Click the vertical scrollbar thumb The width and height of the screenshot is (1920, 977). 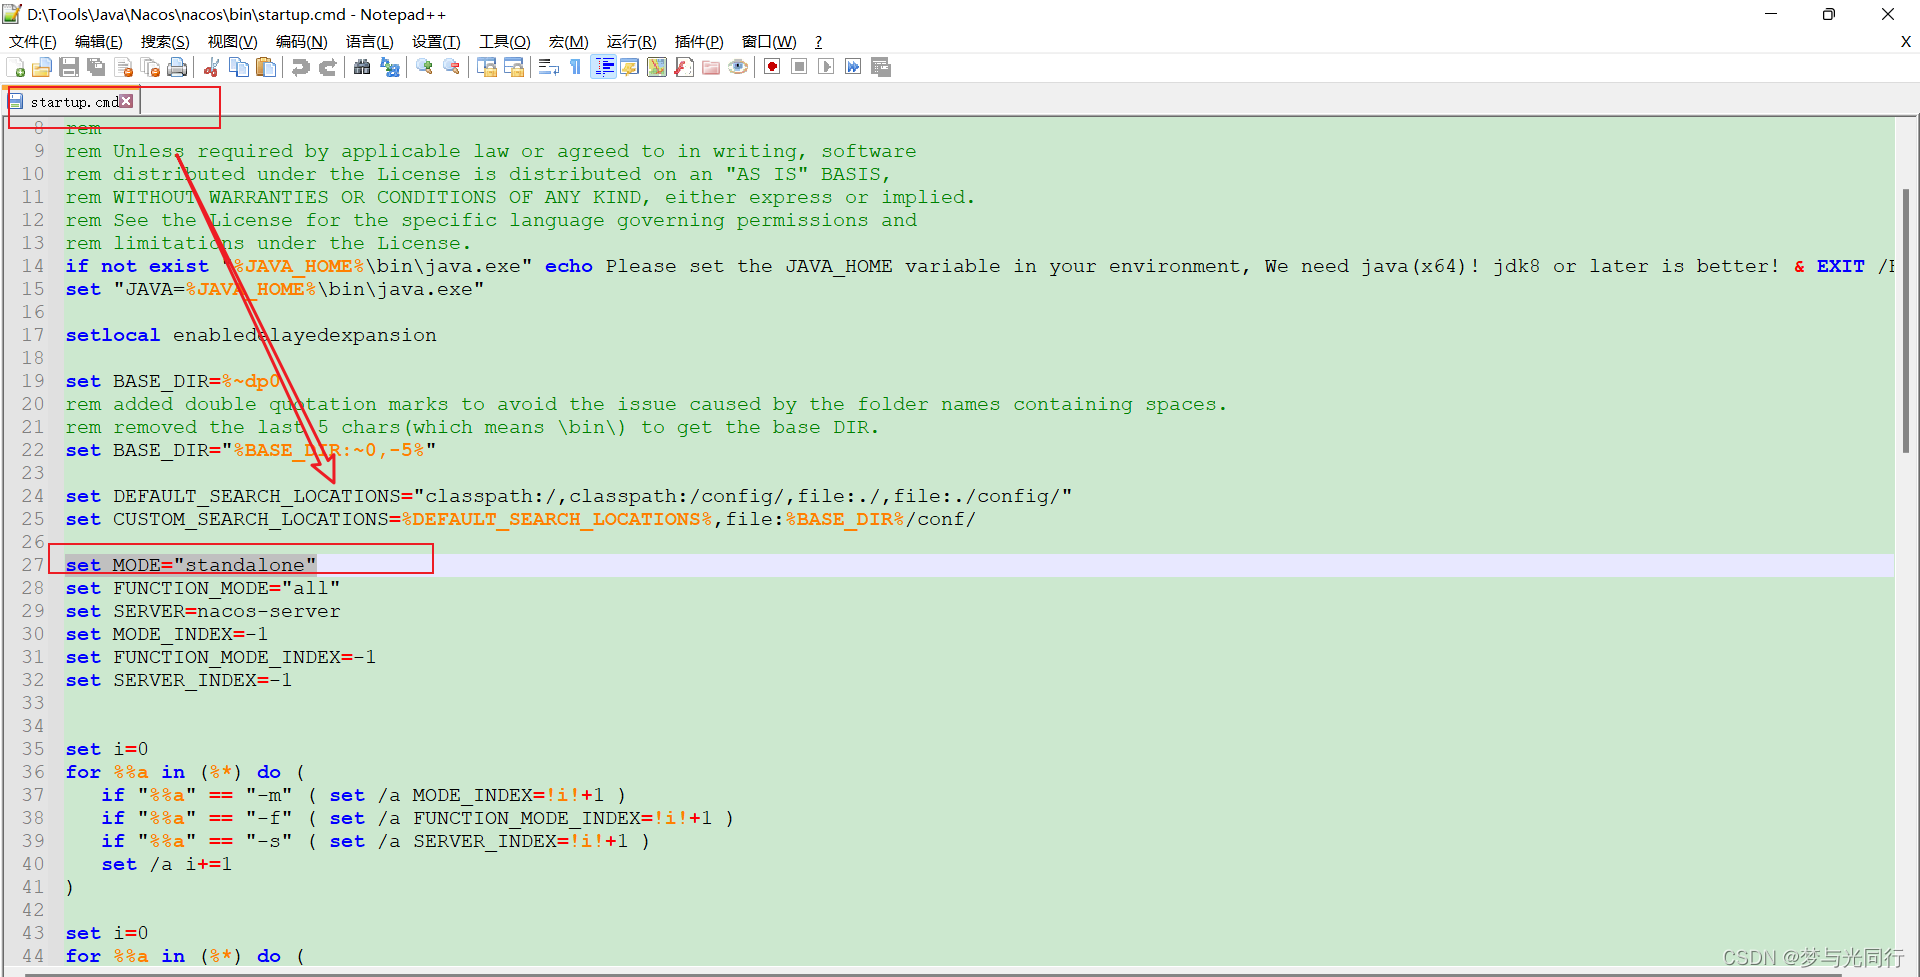click(x=1906, y=320)
